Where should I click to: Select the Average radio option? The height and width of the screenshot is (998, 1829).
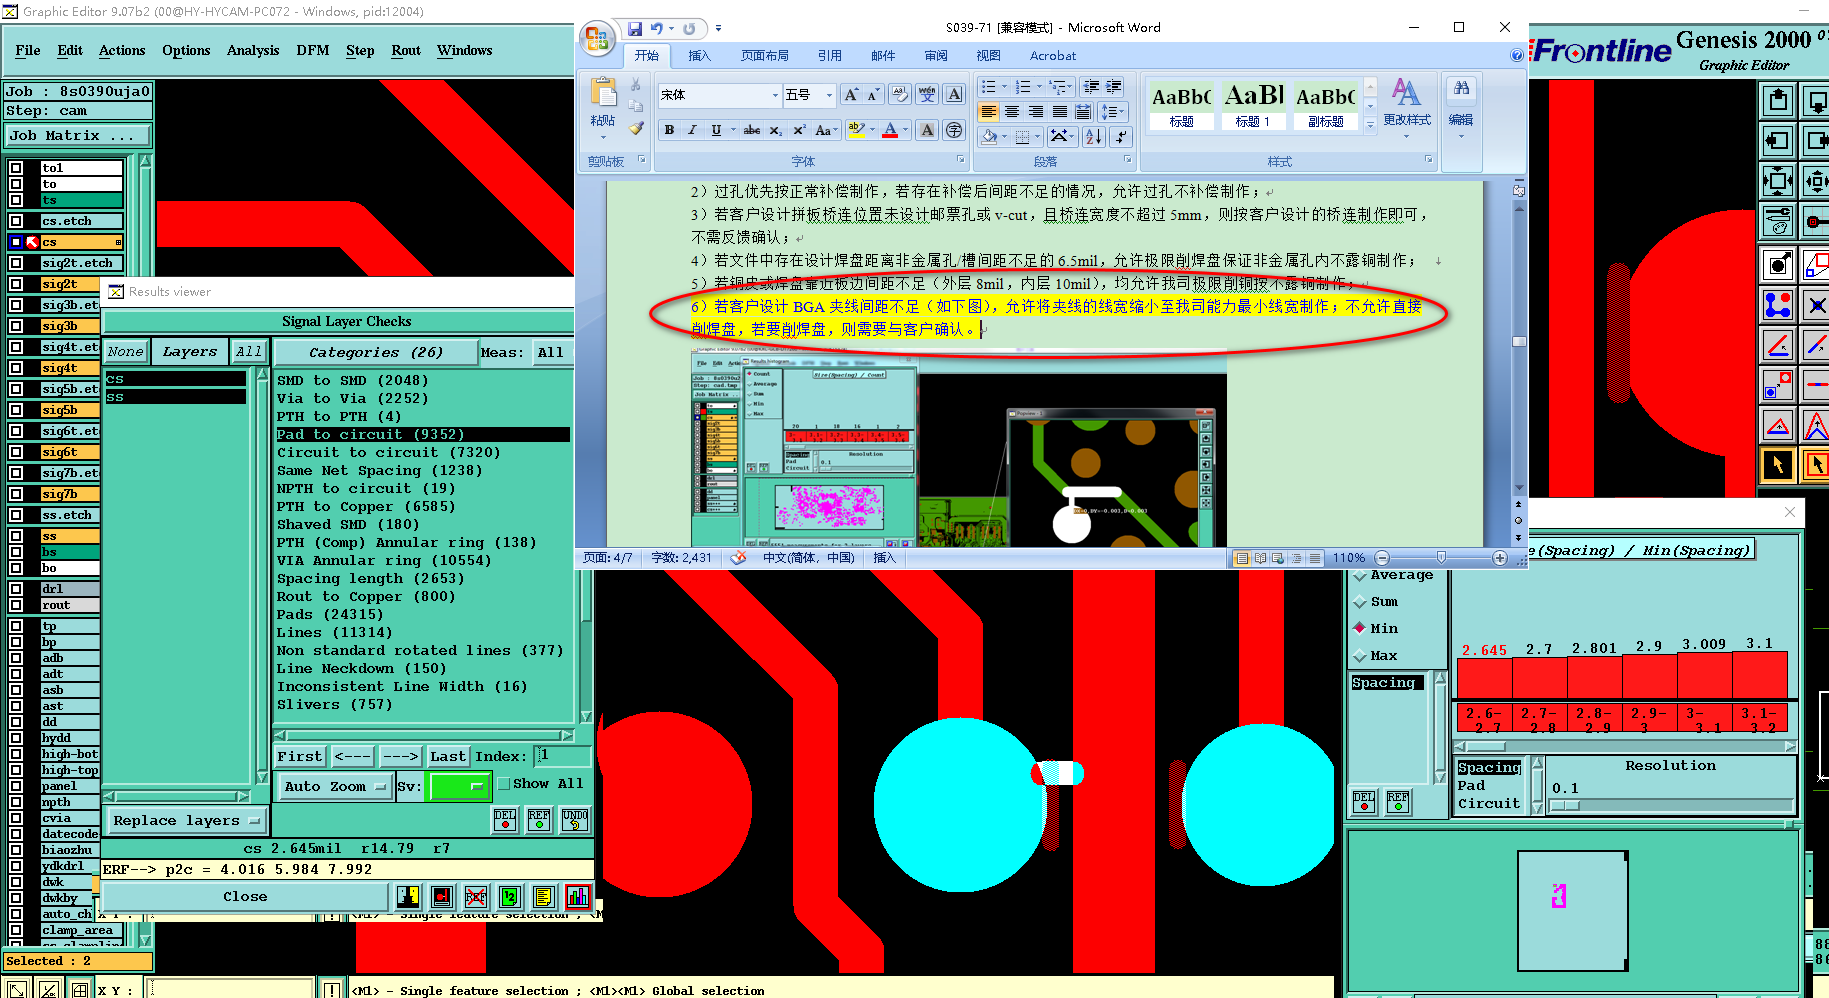click(1359, 576)
